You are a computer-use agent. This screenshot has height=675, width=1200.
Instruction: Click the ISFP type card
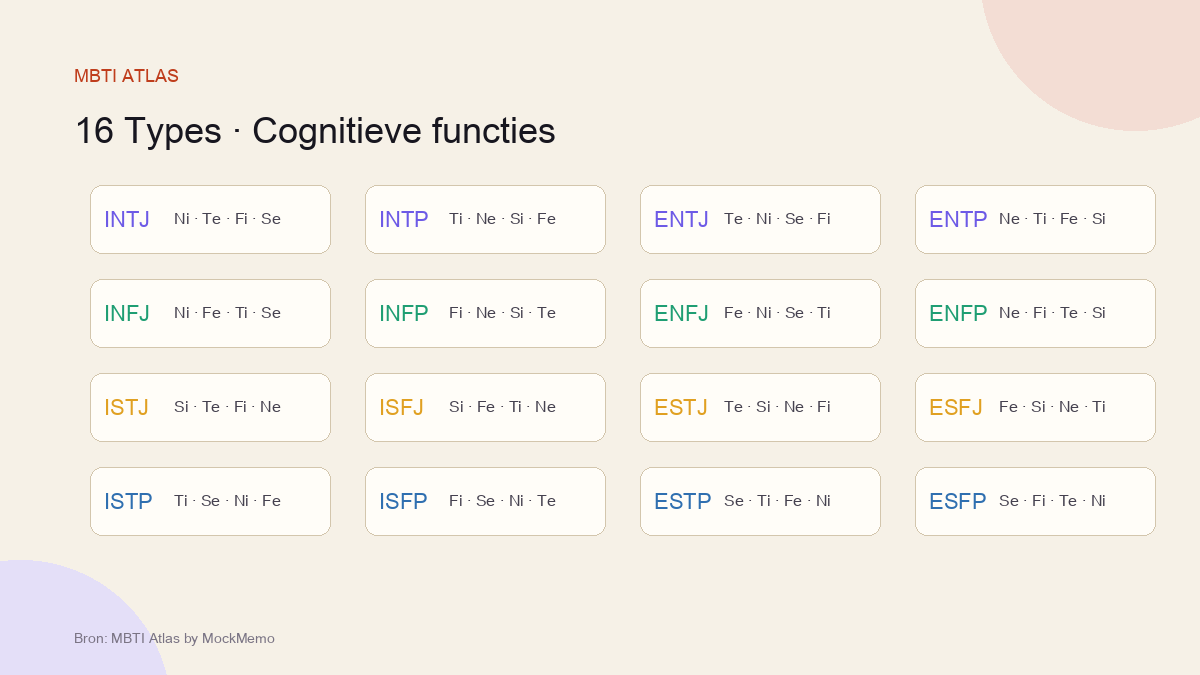(485, 501)
